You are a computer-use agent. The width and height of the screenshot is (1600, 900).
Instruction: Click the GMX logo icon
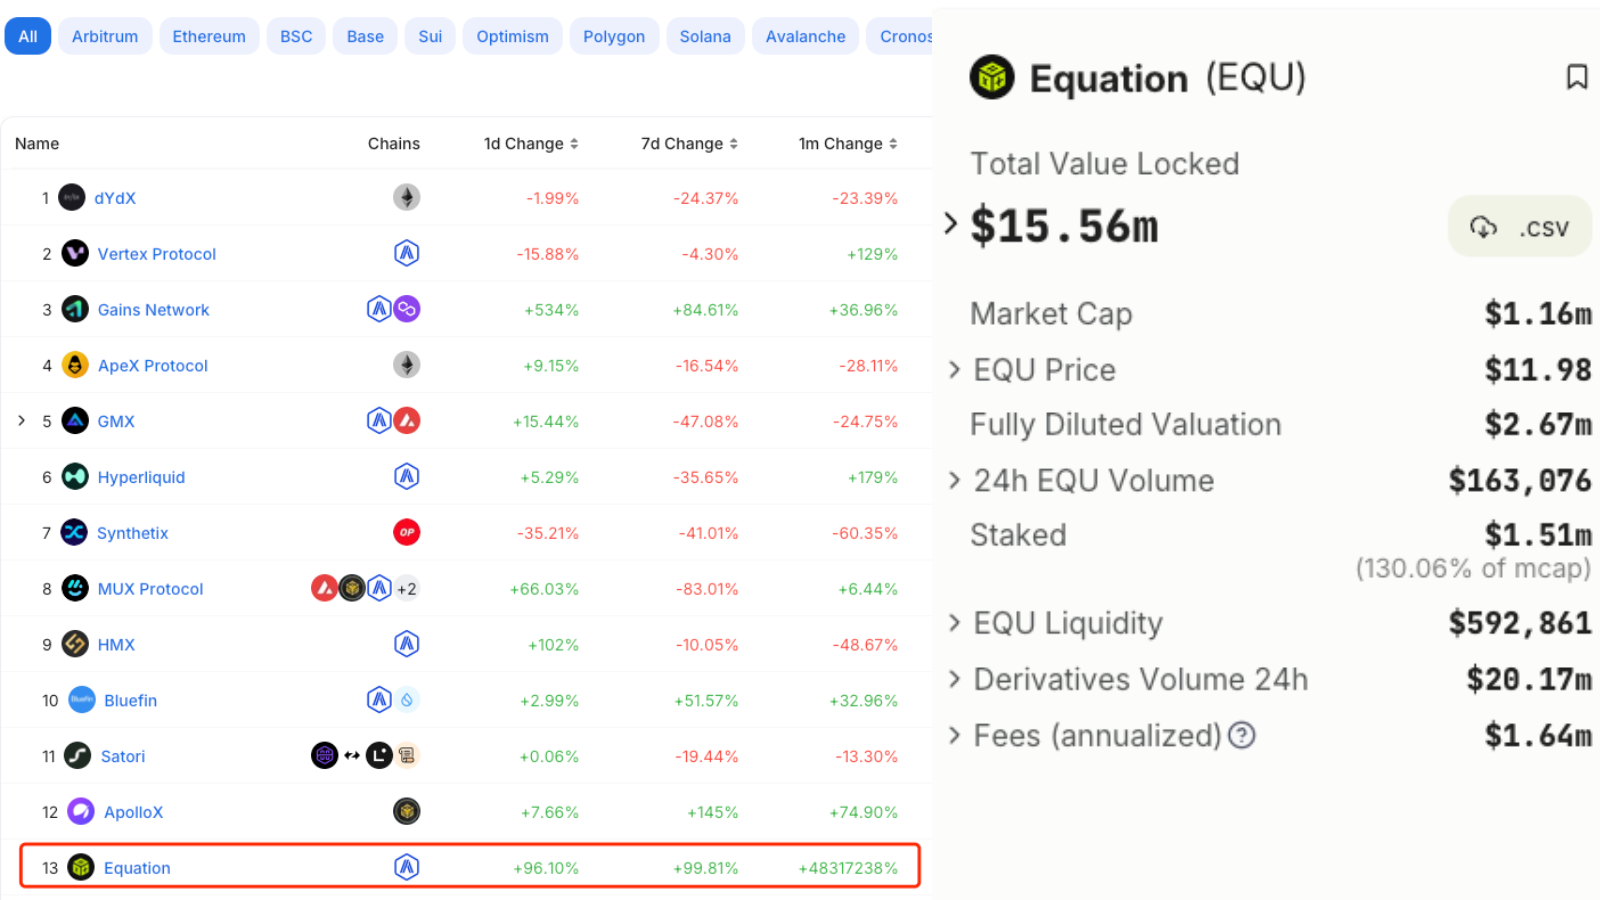click(75, 421)
